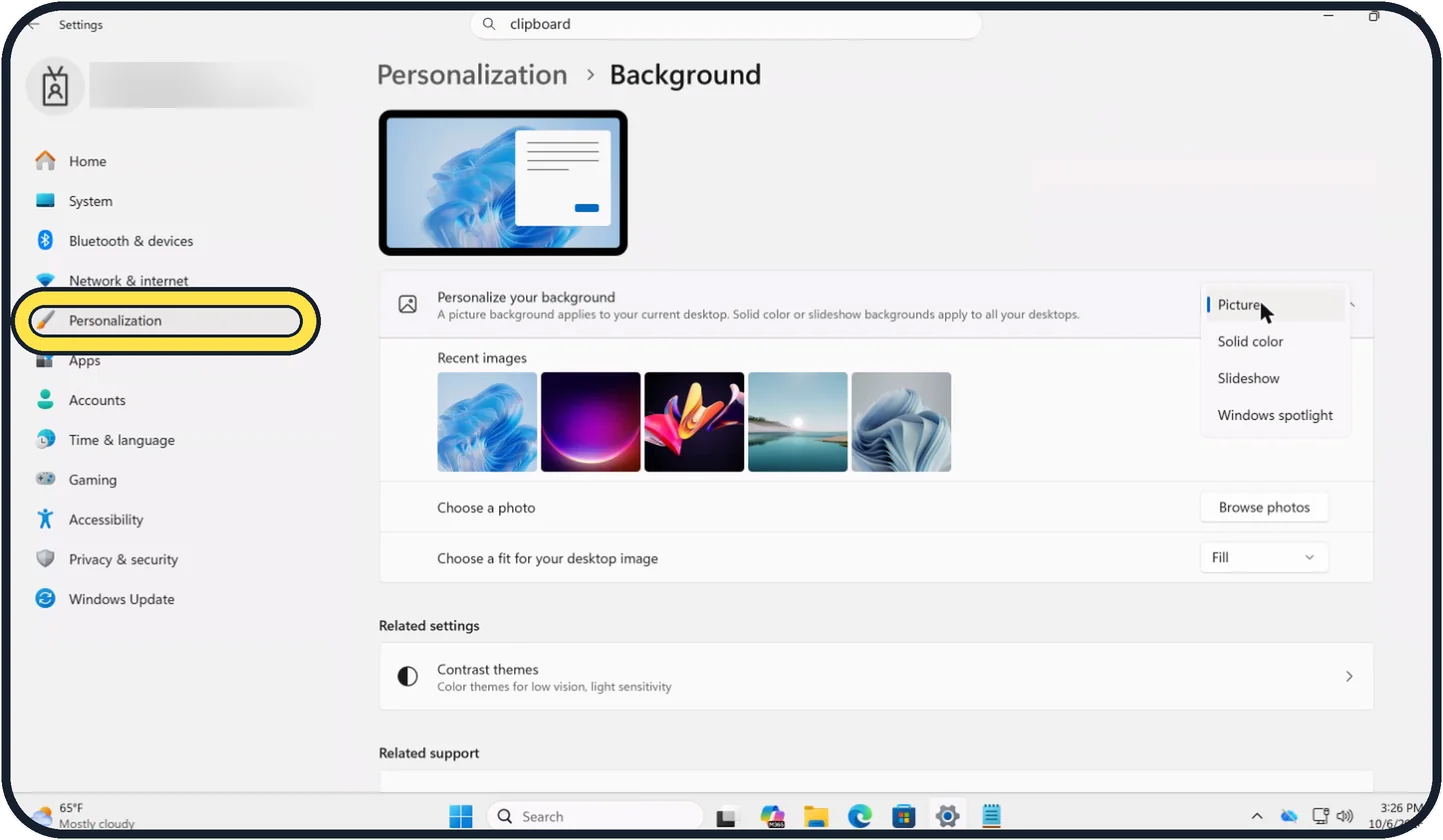Open Accounts settings
Screen dimensions: 1443x840
[x=97, y=400]
